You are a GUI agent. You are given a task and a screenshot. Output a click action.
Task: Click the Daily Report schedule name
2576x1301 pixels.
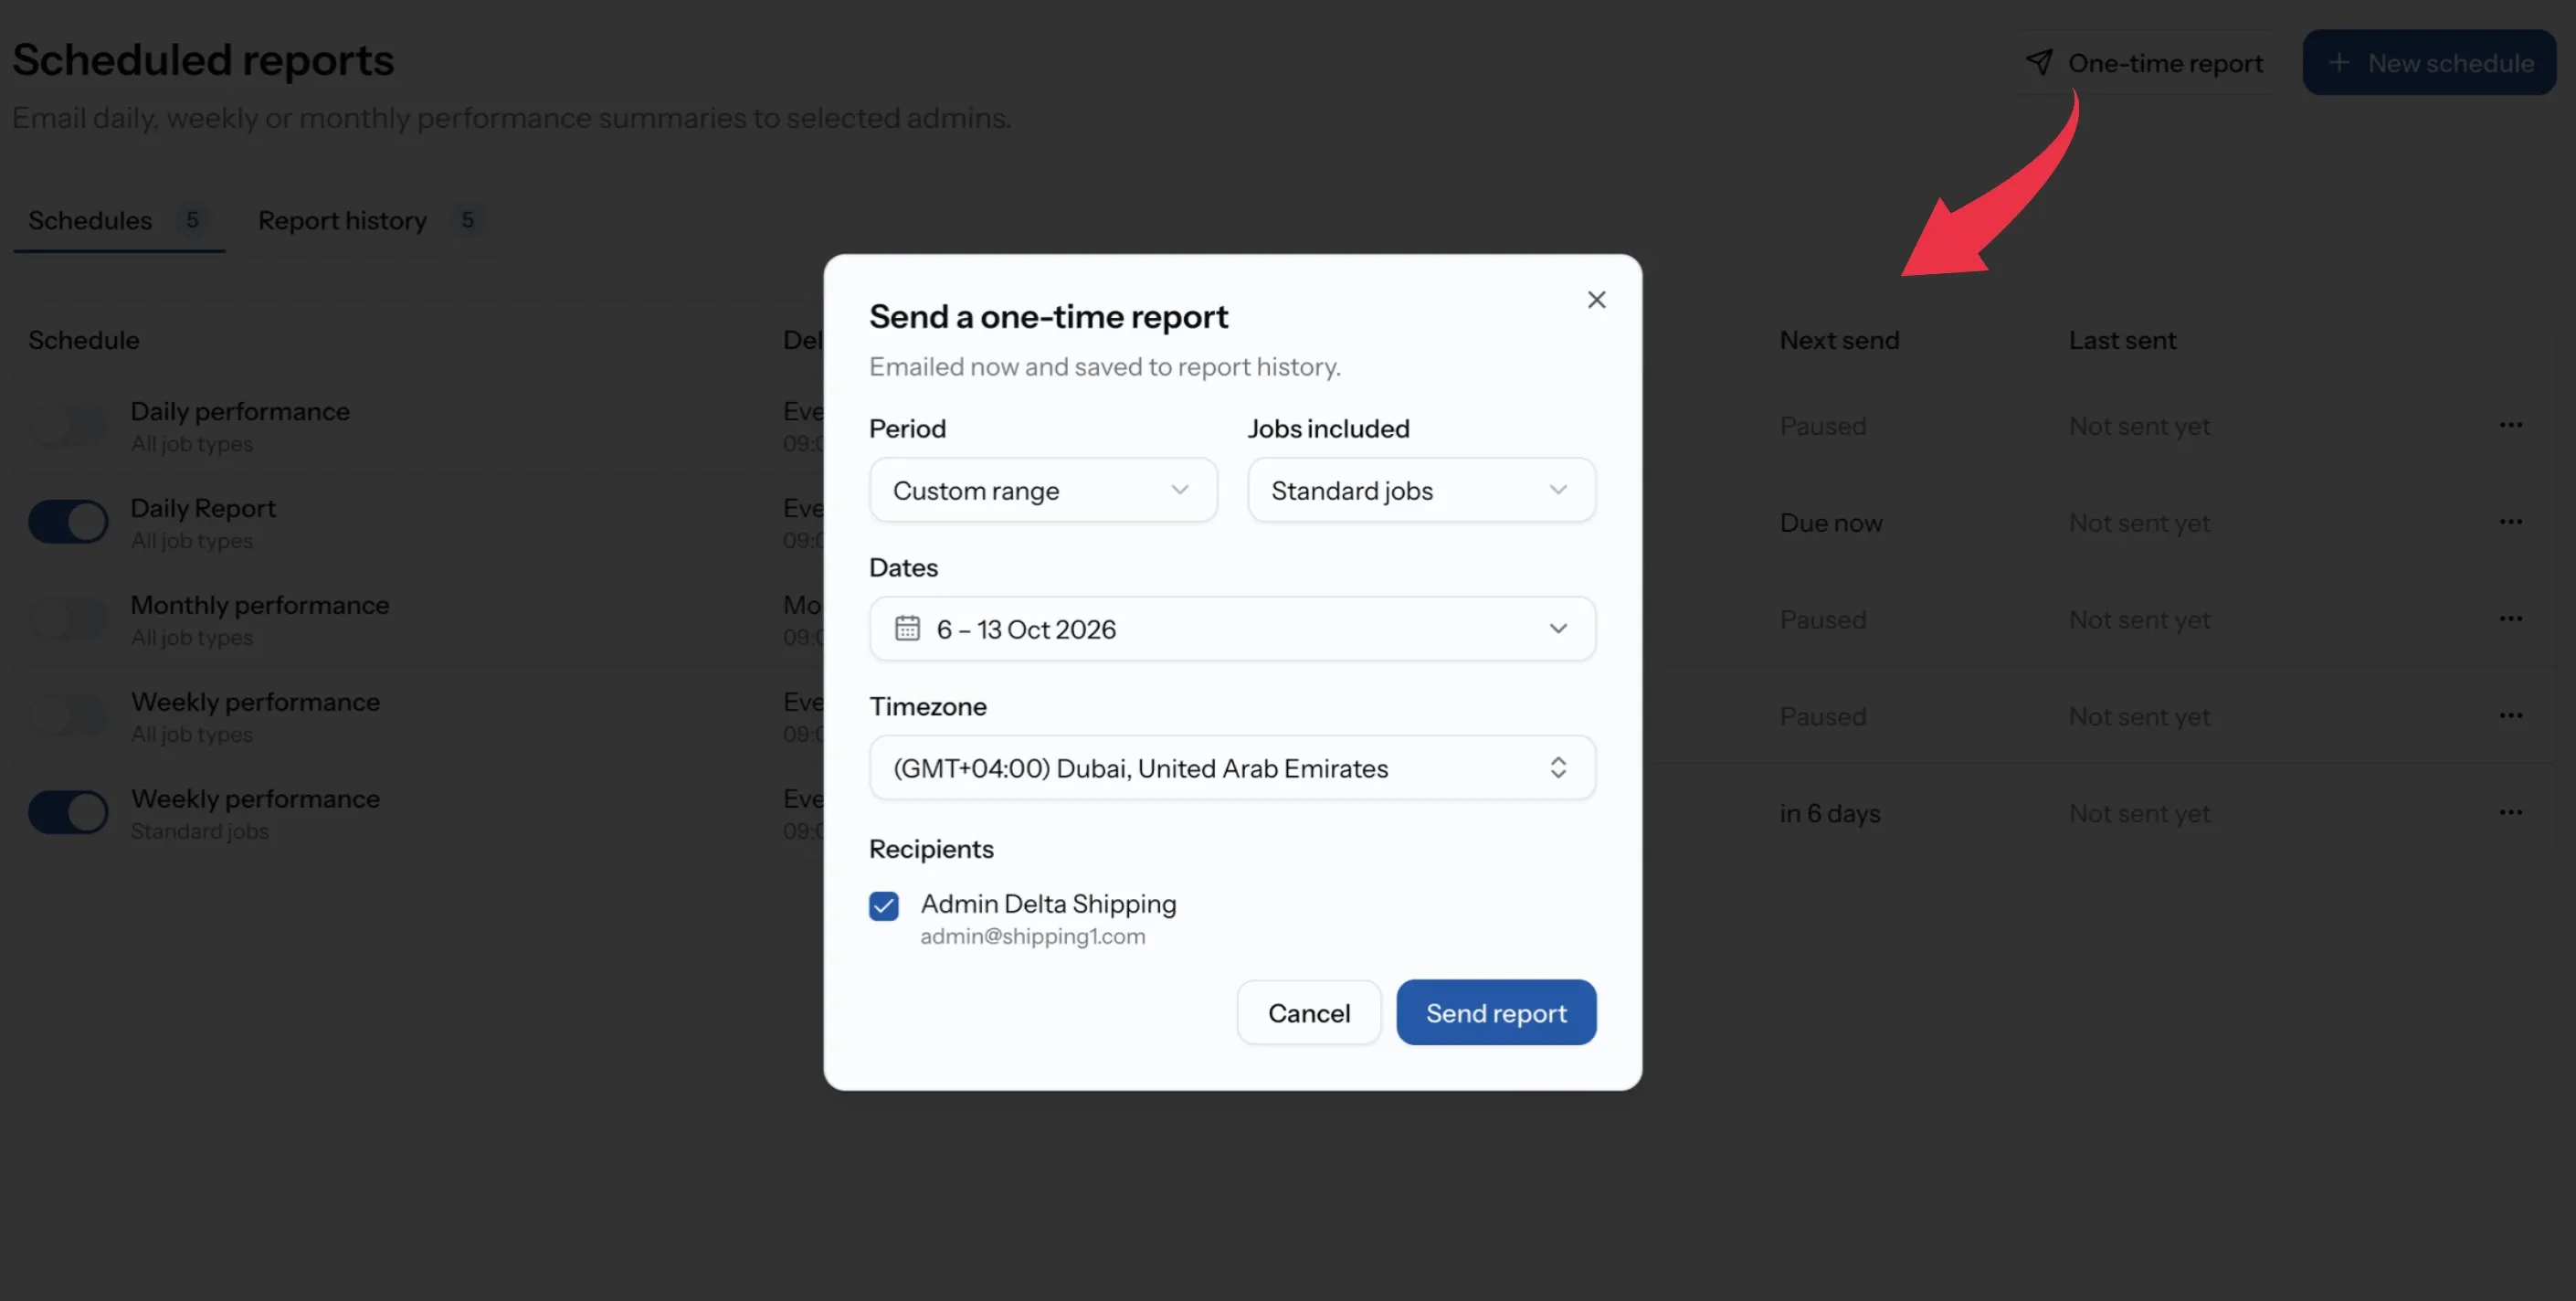click(x=203, y=508)
